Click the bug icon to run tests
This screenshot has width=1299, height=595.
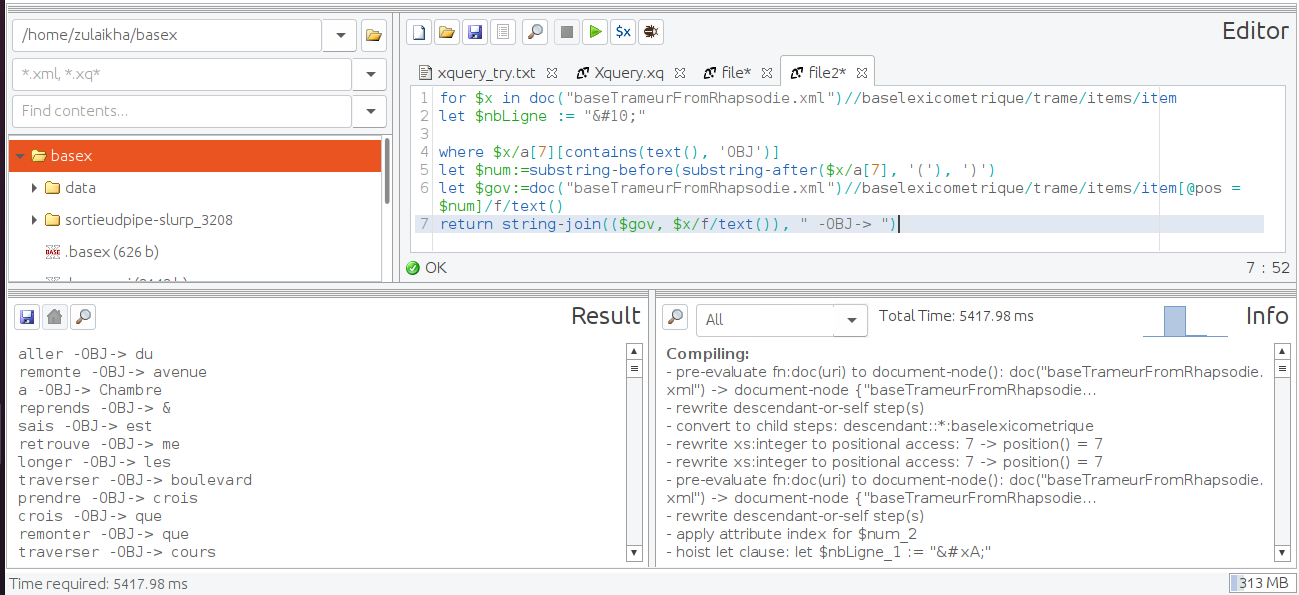651,32
